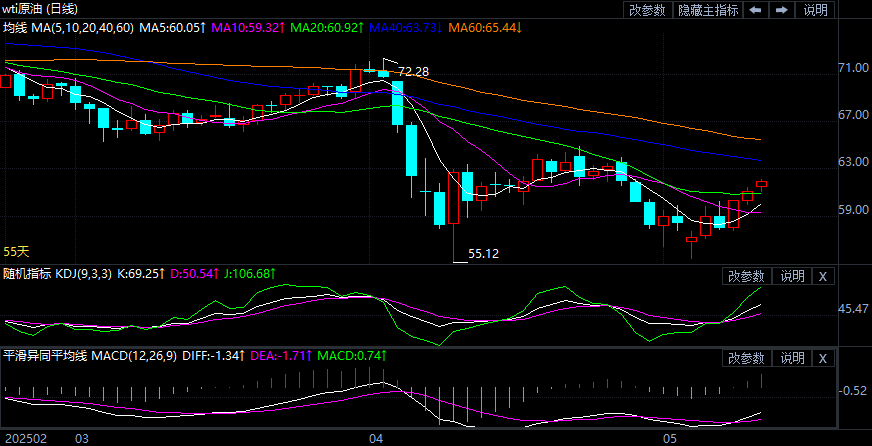Click the last red candlestick on the chart
Image resolution: width=872 pixels, height=446 pixels.
pos(761,184)
